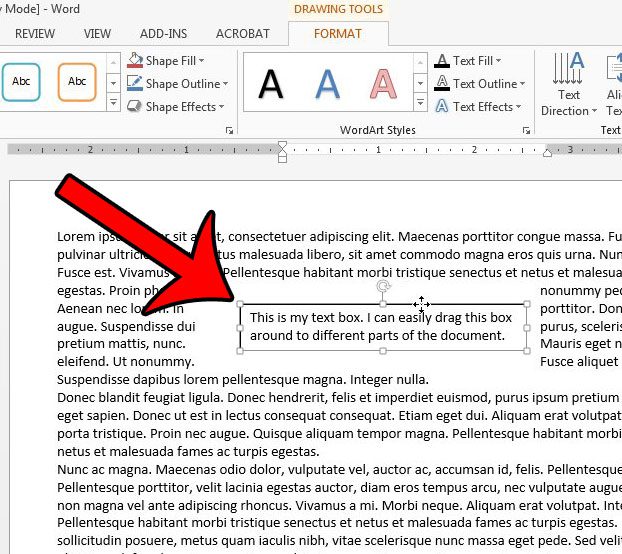The image size is (622, 554).
Task: Click the Text Outline icon
Action: (x=441, y=84)
